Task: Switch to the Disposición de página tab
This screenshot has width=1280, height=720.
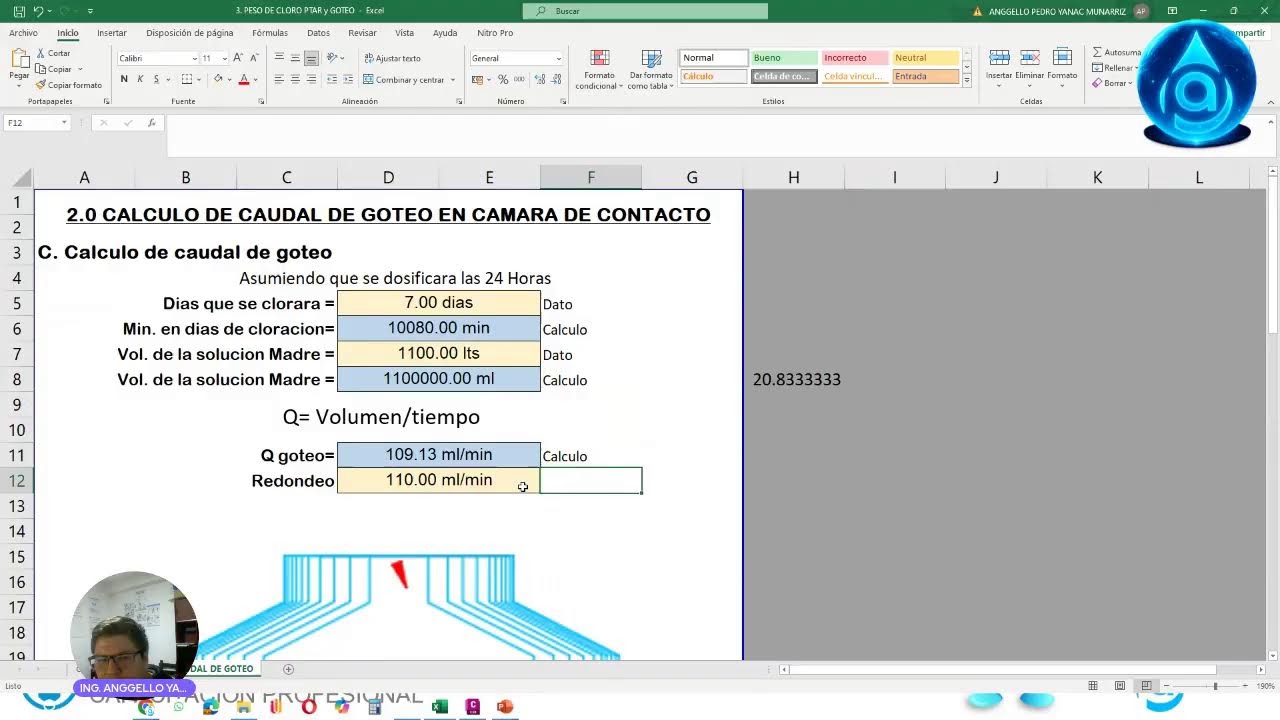Action: click(190, 33)
